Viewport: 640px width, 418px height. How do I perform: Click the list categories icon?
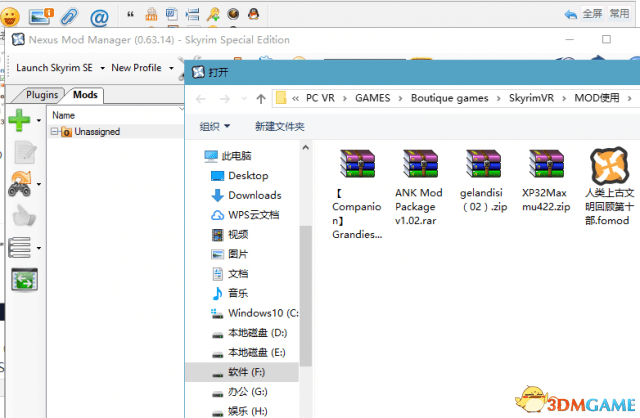click(x=19, y=248)
